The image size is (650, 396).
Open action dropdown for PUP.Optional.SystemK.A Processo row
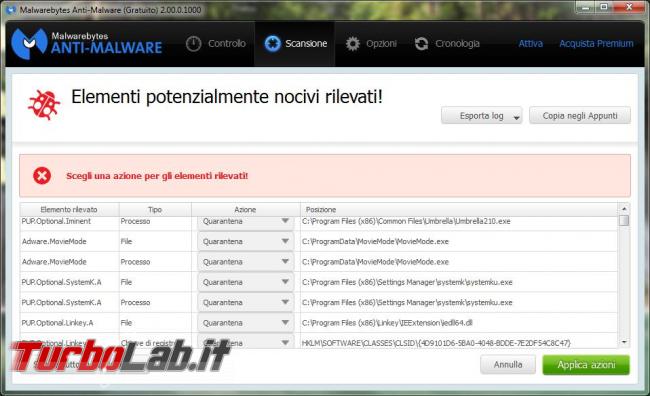[245, 302]
